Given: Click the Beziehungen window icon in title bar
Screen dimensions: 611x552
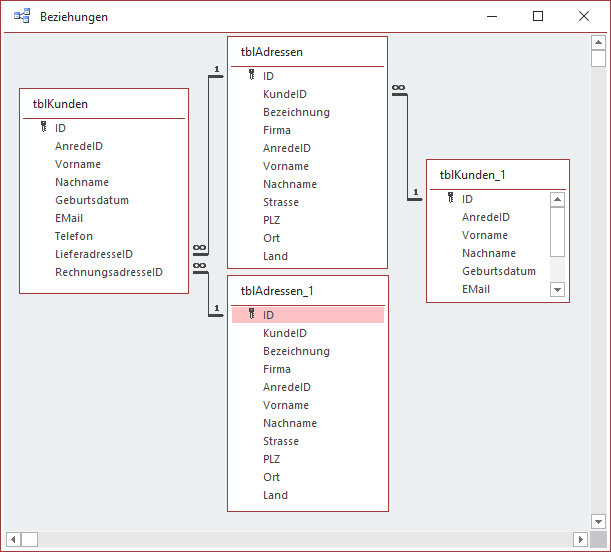Looking at the screenshot, I should (21, 17).
